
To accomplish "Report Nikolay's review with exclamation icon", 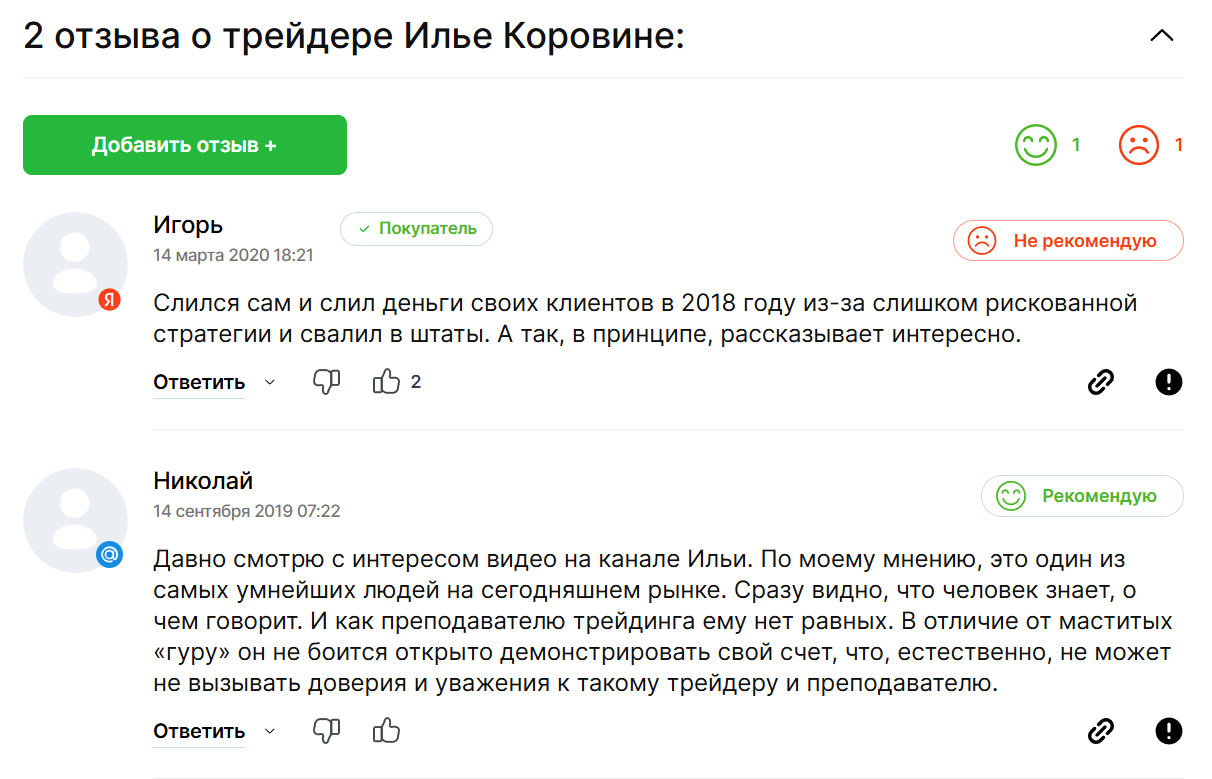I will (x=1168, y=731).
